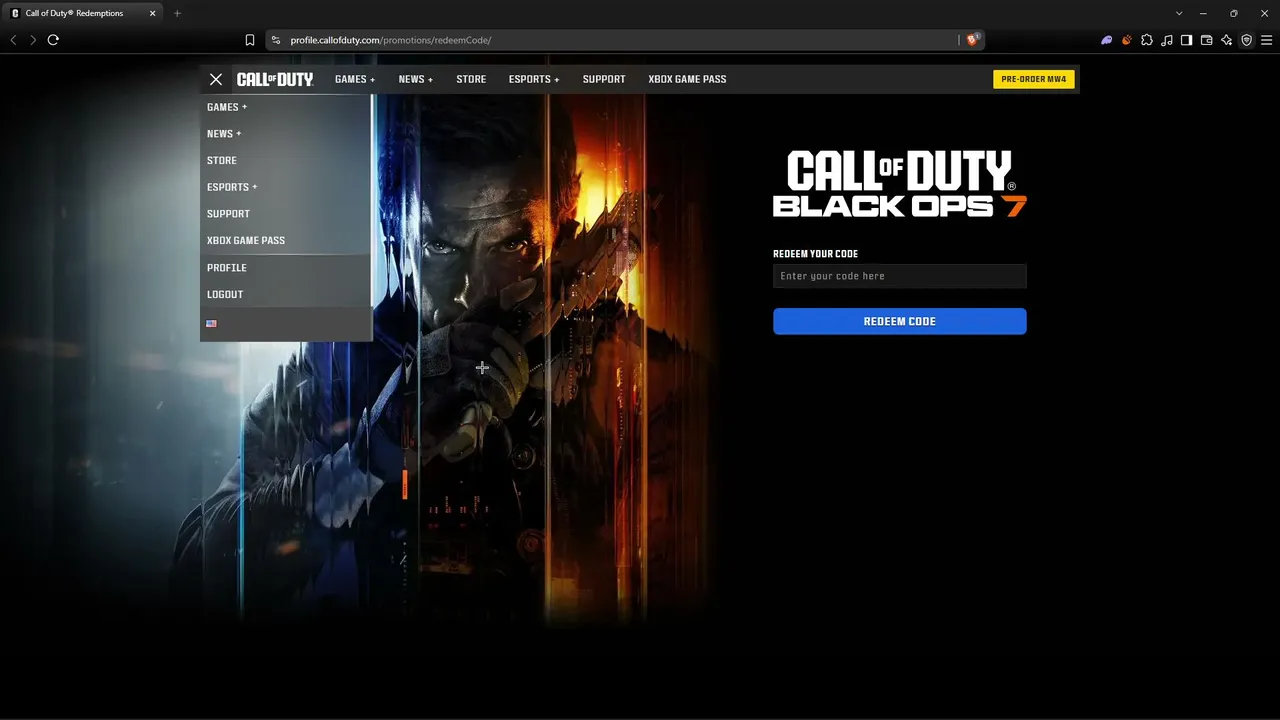Open the tab search chevron in the title bar

tap(1179, 13)
